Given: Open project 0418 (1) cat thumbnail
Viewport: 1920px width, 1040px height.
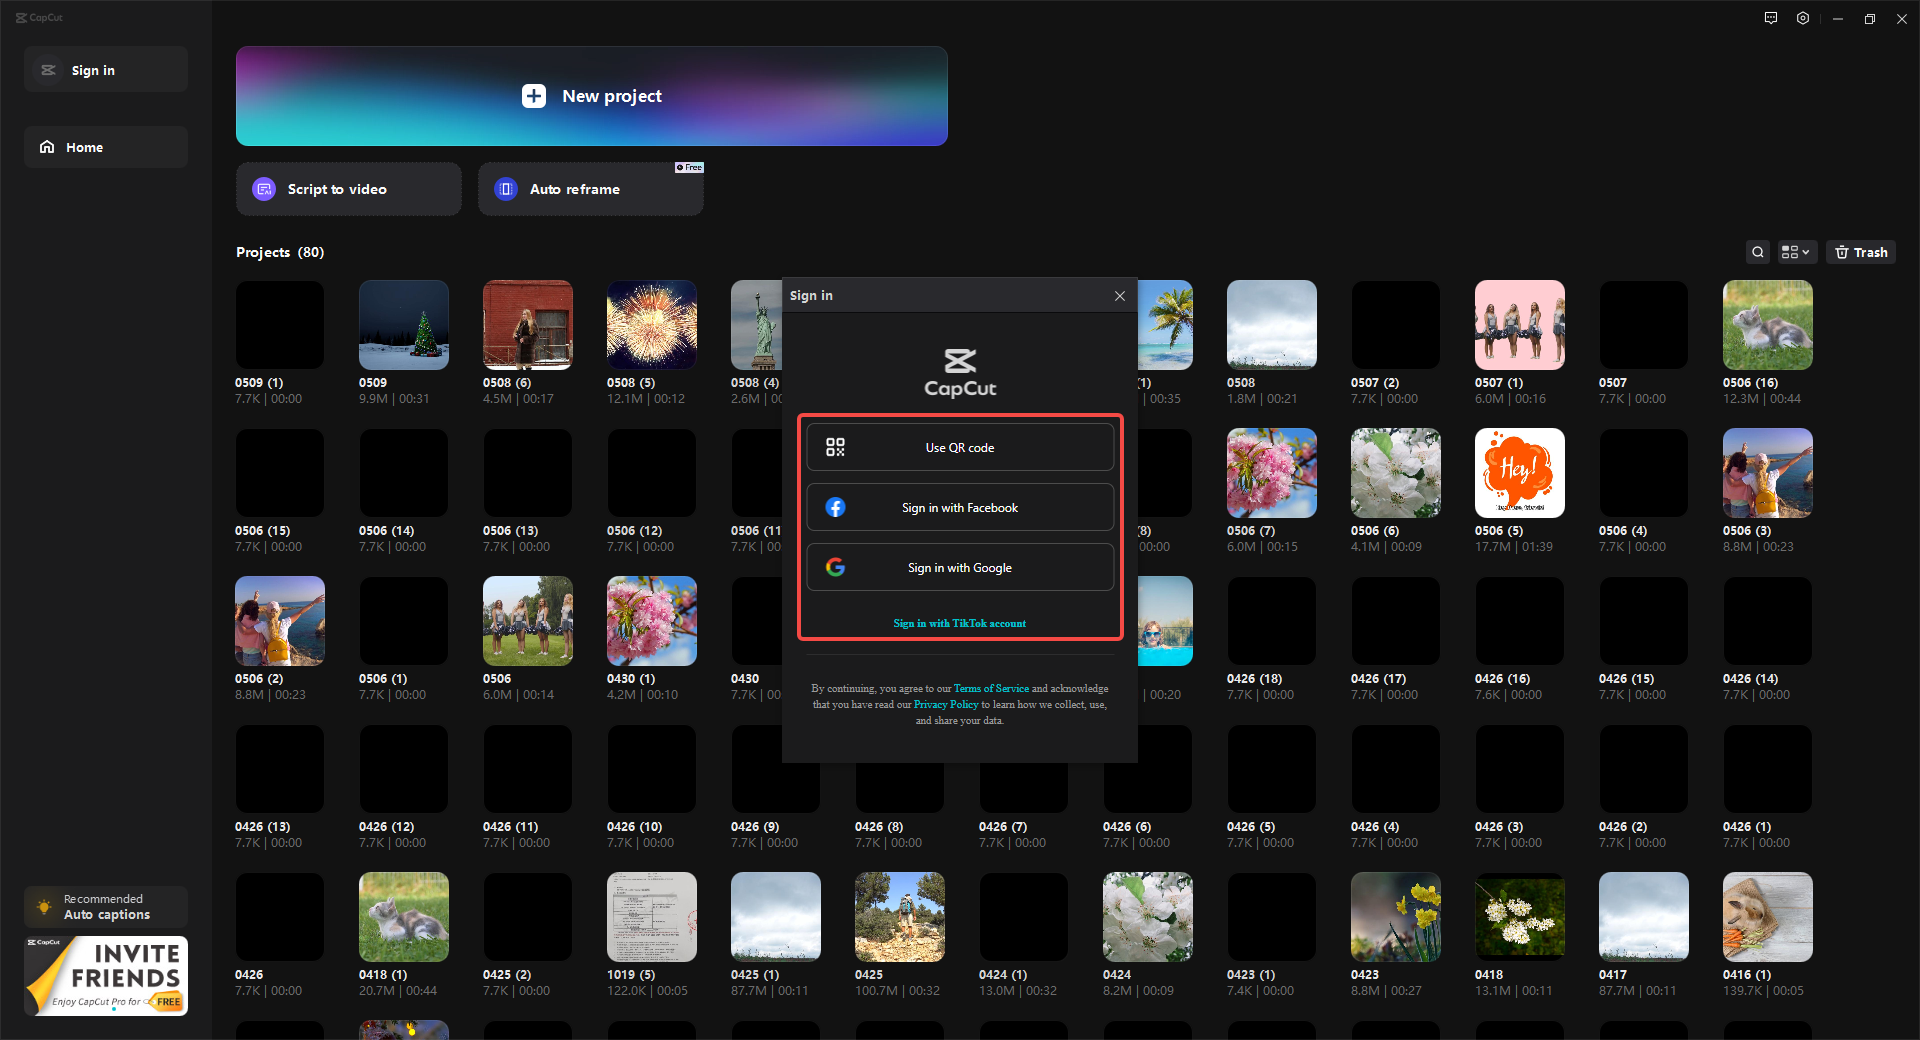Looking at the screenshot, I should tap(404, 917).
